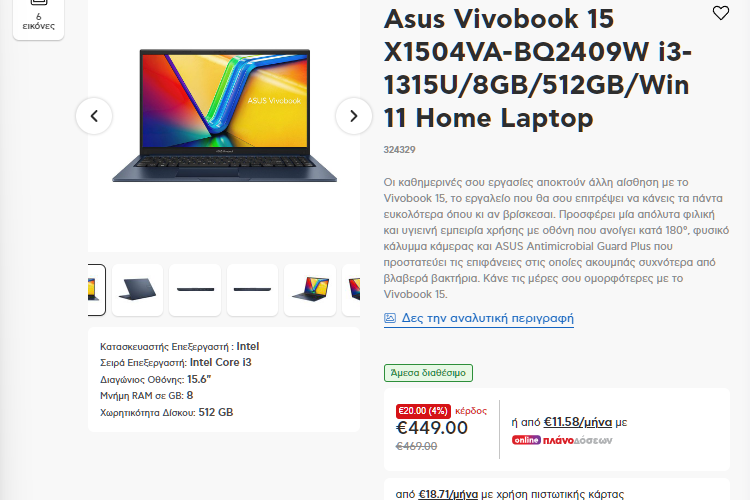
Task: Open the €18.71/μήνα credit card link
Action: pyautogui.click(x=448, y=494)
